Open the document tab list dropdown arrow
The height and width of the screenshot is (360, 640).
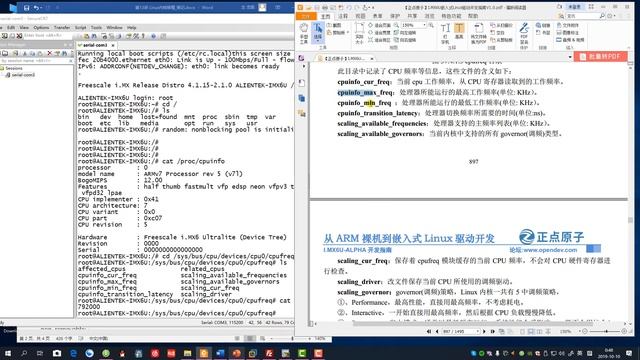click(570, 57)
